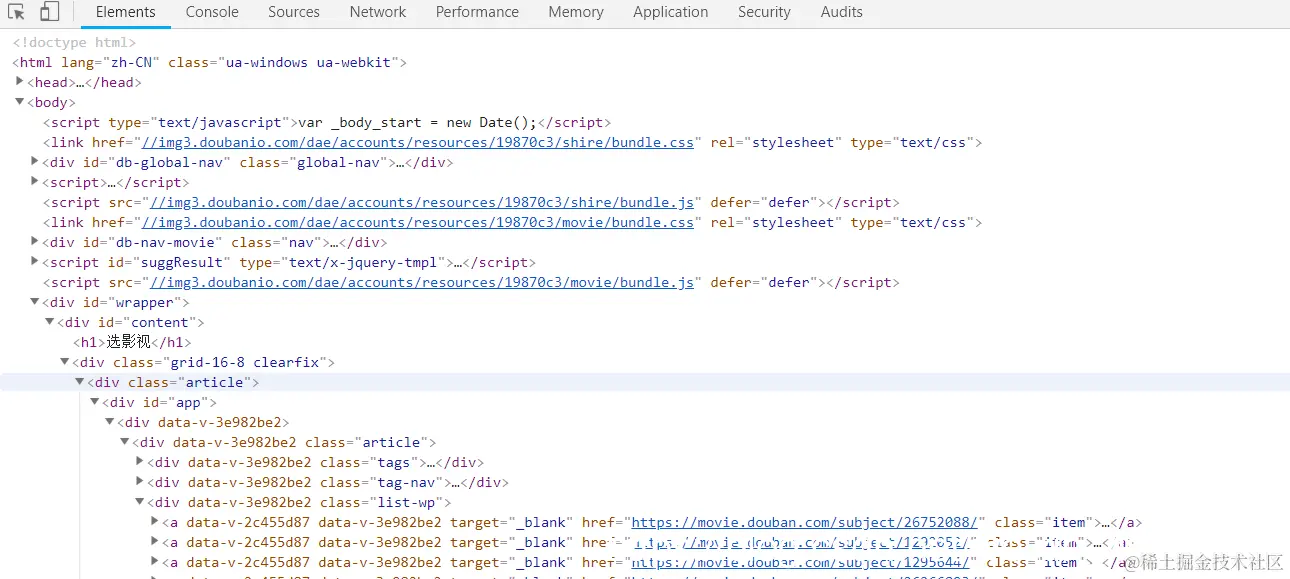This screenshot has height=579, width=1290.
Task: Open the shire/bundle.css link href
Action: click(x=418, y=142)
